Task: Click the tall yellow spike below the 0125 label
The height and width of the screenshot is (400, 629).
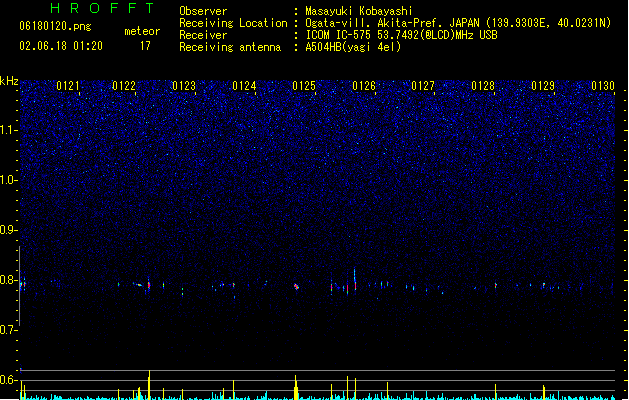Action: tap(296, 387)
